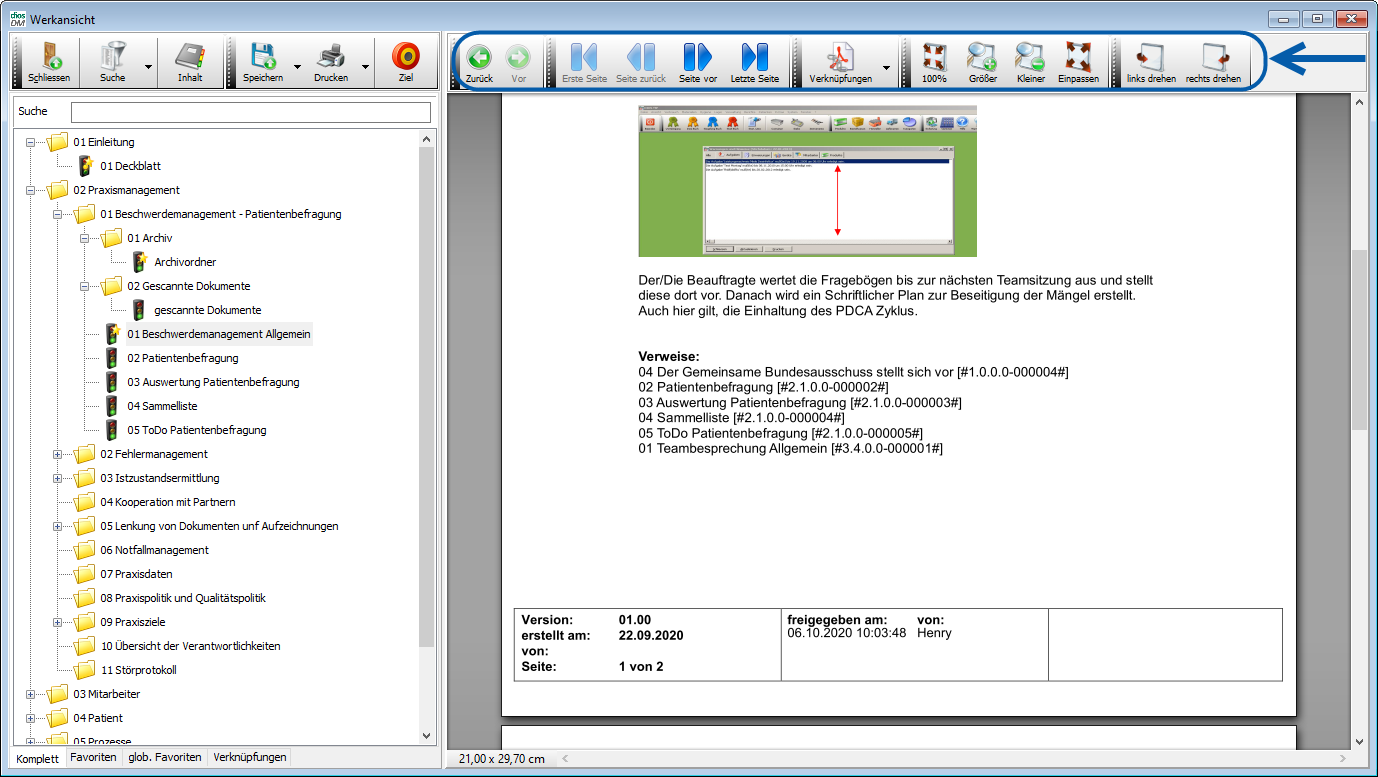The width and height of the screenshot is (1378, 777).
Task: Go to next page with Seite vor
Action: (697, 62)
